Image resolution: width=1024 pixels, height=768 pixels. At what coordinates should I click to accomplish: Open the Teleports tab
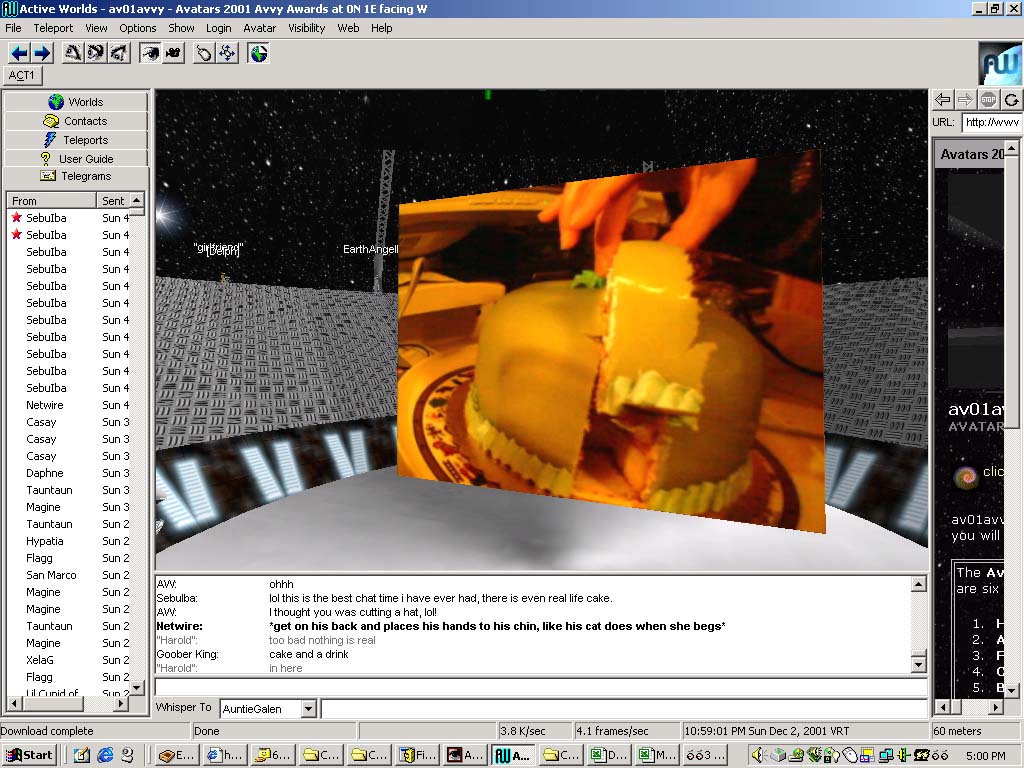pos(77,140)
